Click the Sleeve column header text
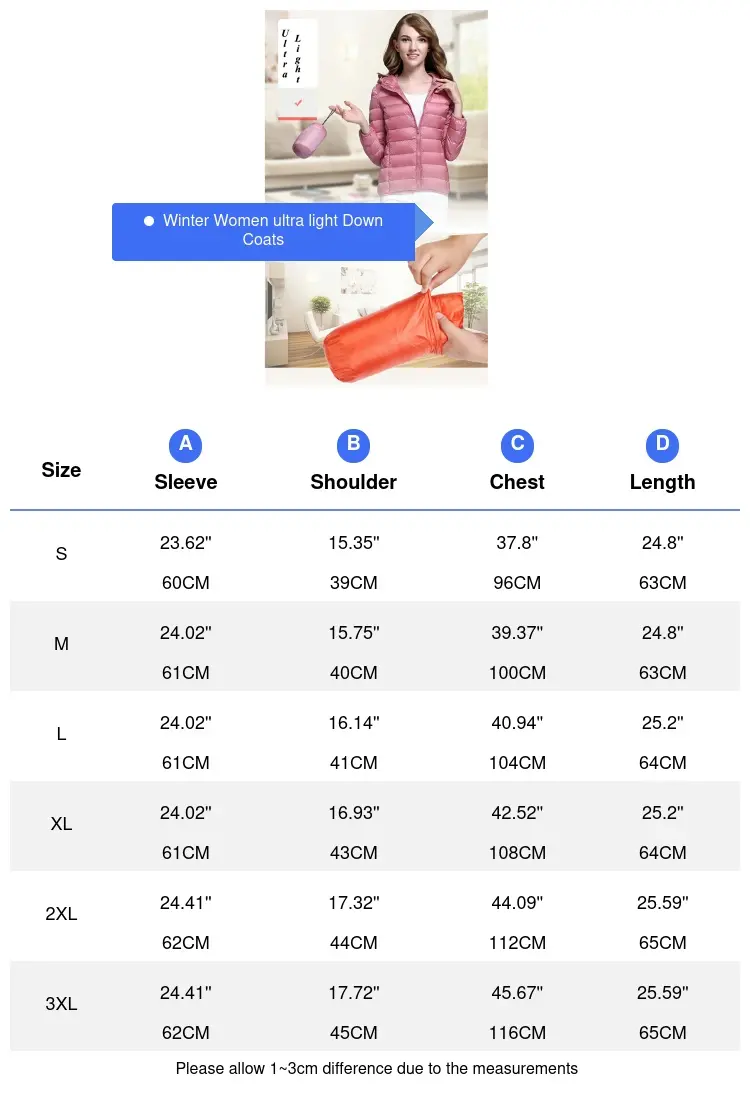 (186, 482)
